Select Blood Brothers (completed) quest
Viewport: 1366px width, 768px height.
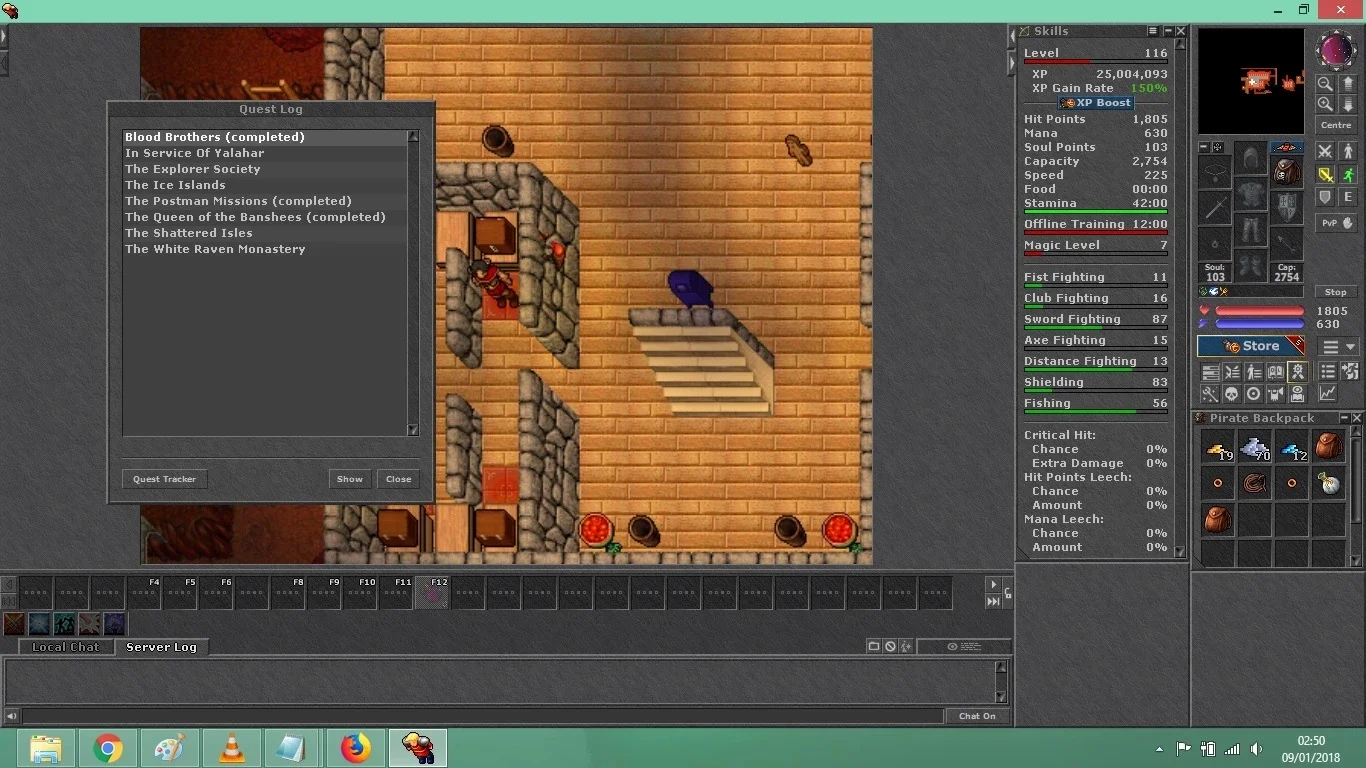pos(265,137)
